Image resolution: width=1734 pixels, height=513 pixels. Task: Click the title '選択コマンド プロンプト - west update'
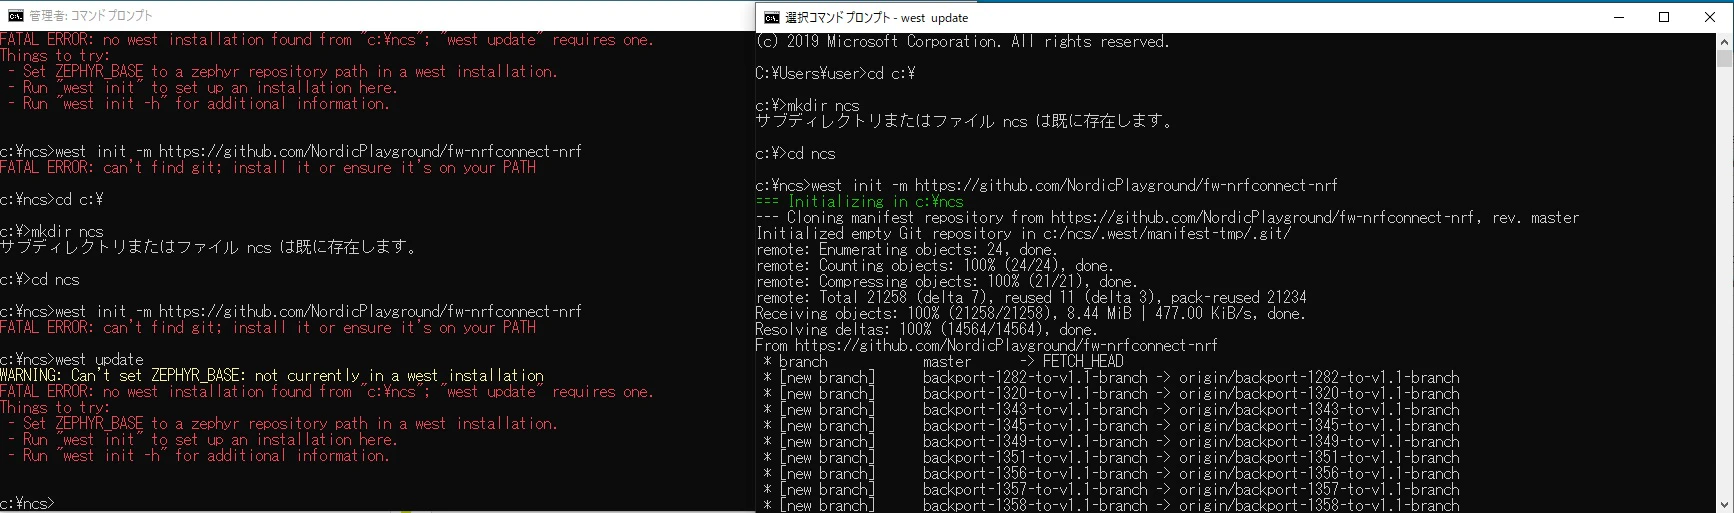pyautogui.click(x=877, y=17)
